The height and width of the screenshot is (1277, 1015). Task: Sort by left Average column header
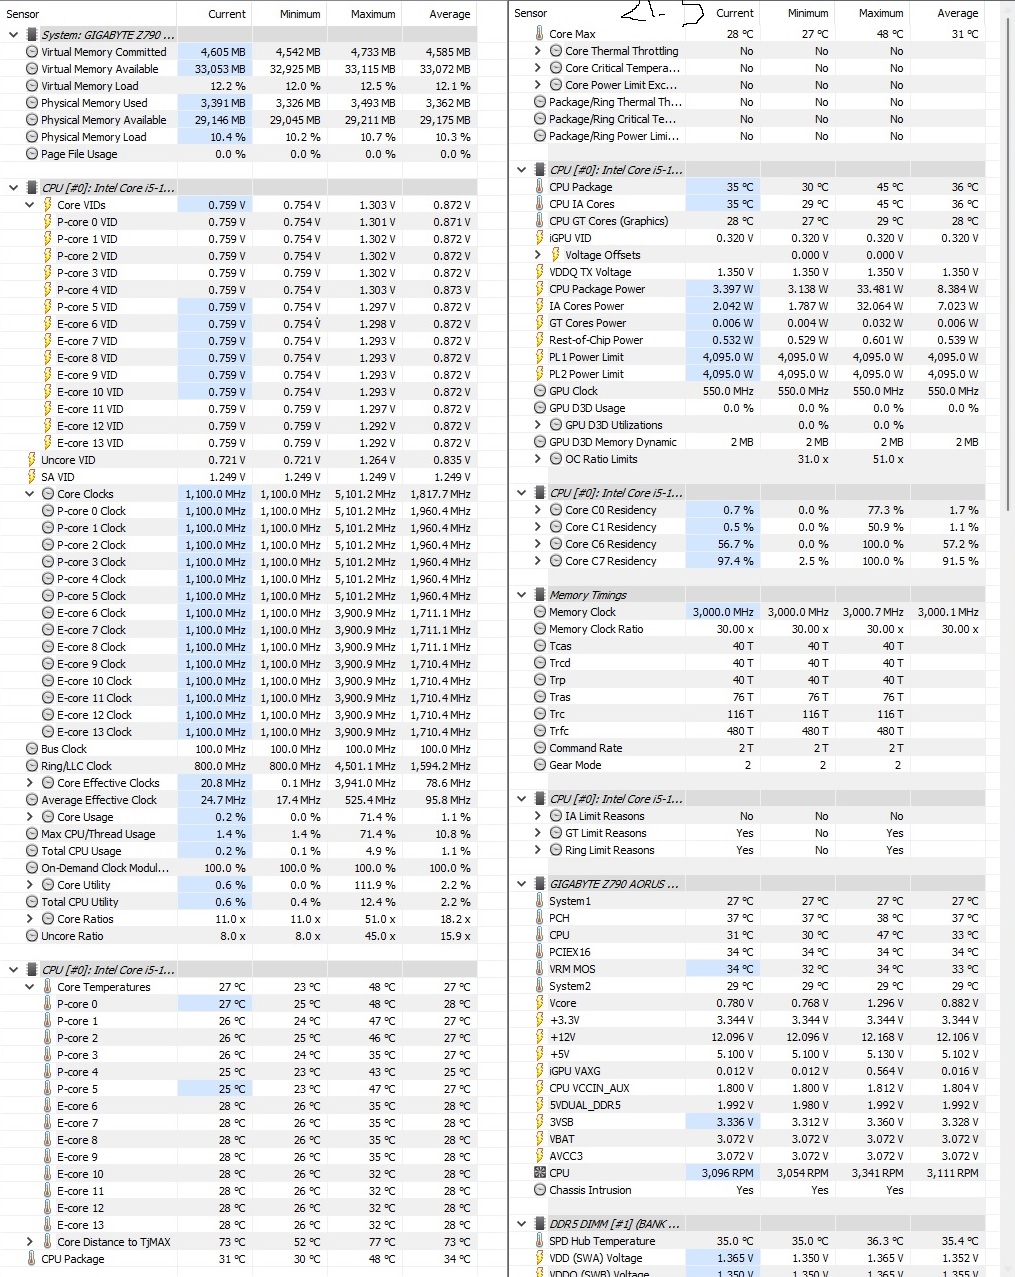[x=450, y=14]
